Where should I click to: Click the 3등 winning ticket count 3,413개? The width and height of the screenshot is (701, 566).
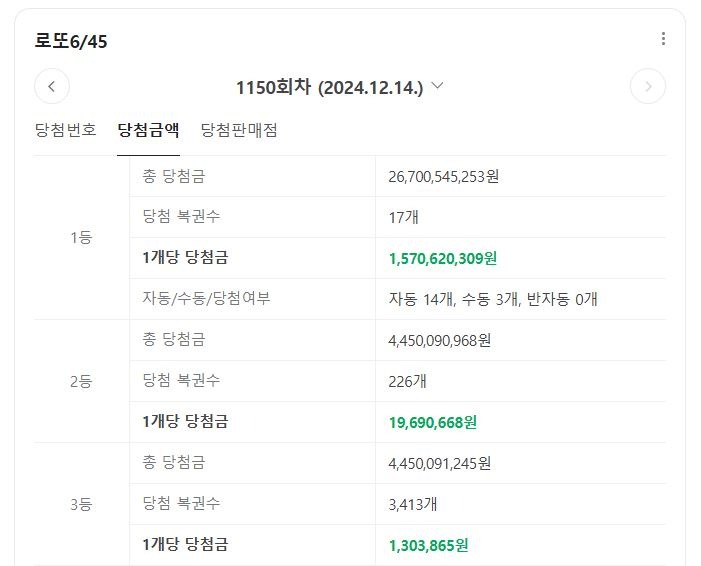click(413, 505)
